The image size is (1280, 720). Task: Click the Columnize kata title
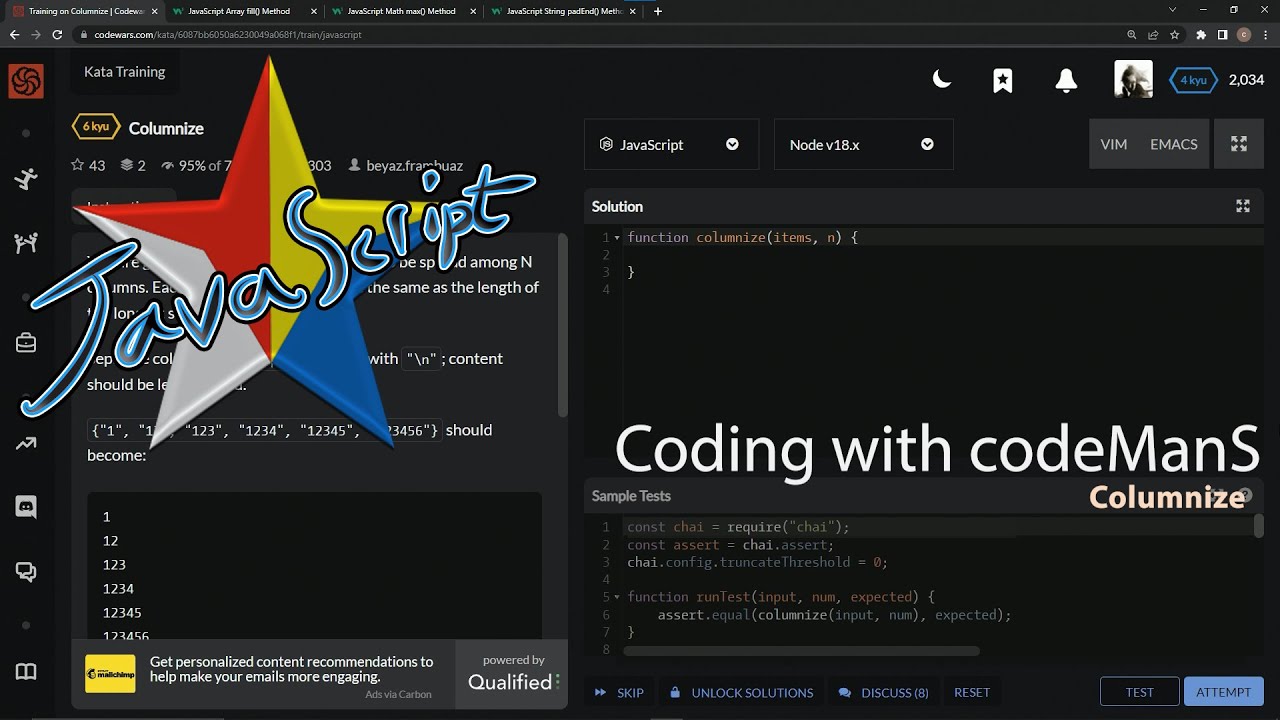pos(166,128)
